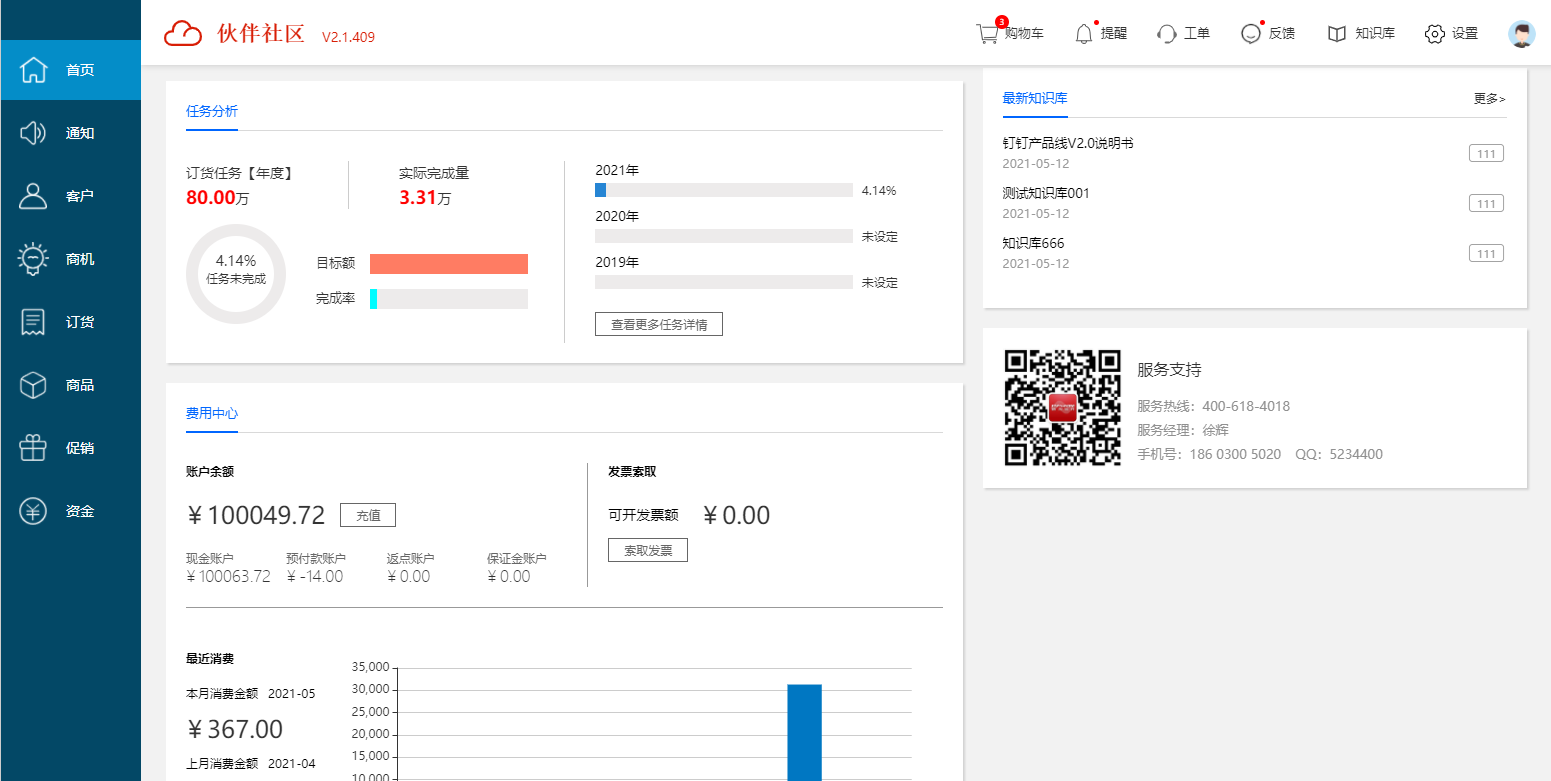Expand knowledge base list via 更多>
The height and width of the screenshot is (781, 1551).
[x=1489, y=99]
